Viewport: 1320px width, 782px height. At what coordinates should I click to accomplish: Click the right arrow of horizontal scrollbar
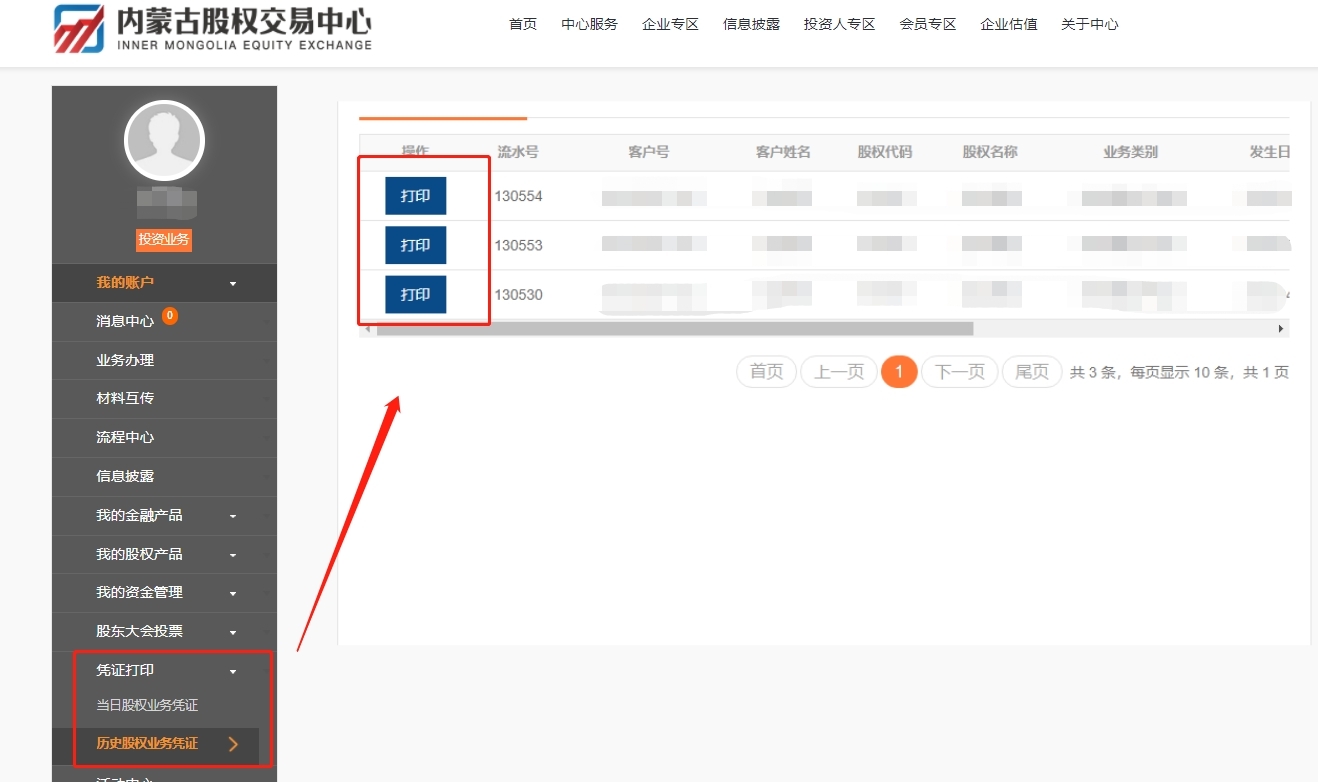[x=1281, y=329]
